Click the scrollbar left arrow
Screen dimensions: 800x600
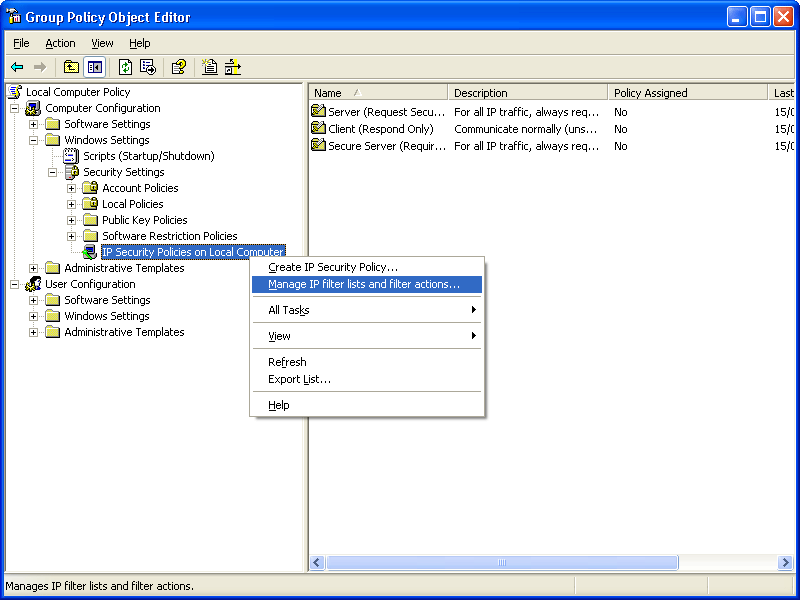tap(317, 562)
